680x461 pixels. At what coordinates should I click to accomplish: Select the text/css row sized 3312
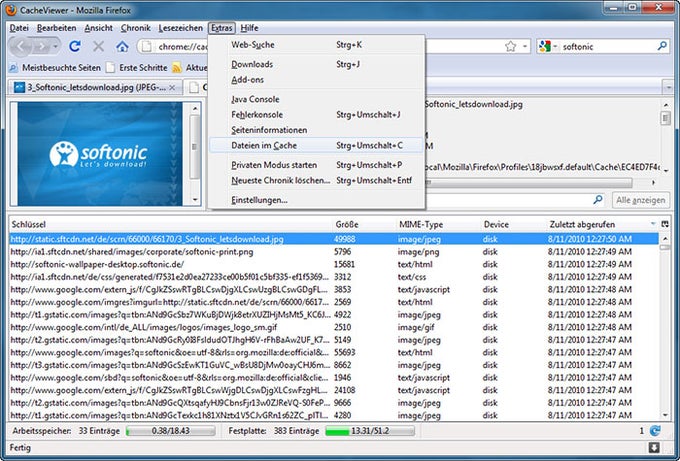tap(333, 277)
